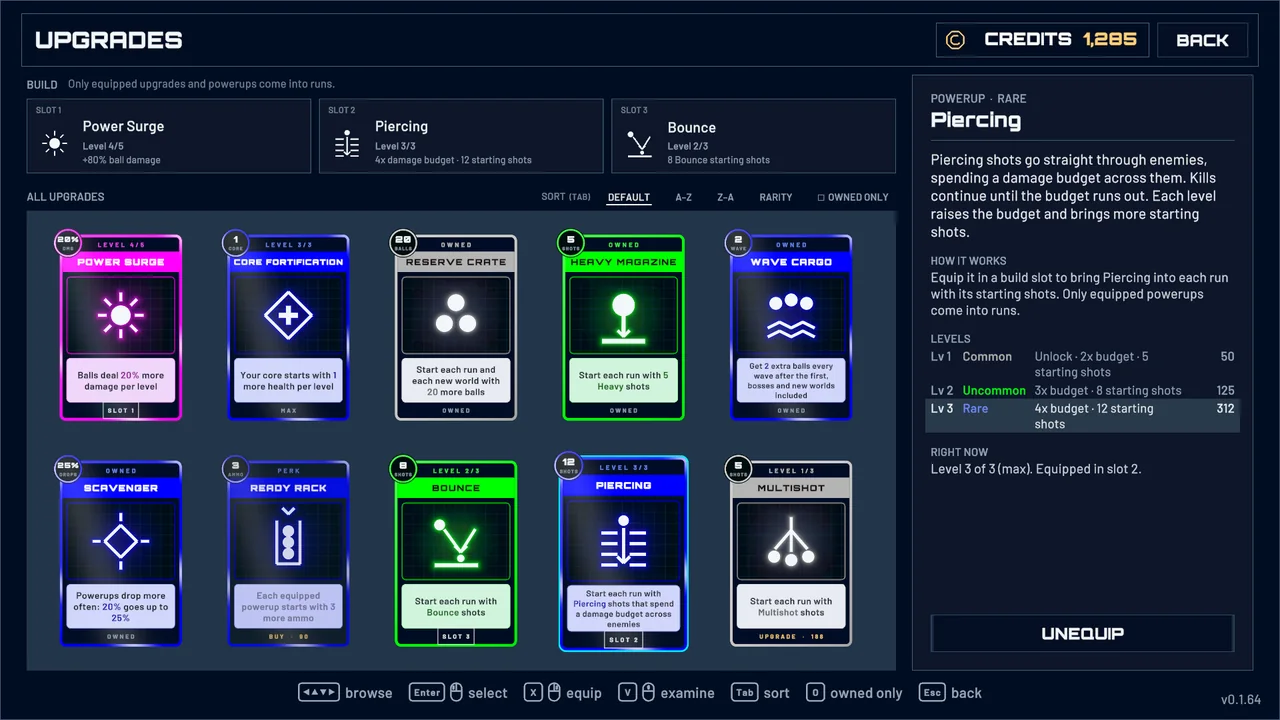Click the X equip key hint
Viewport: 1280px width, 720px height.
(563, 693)
